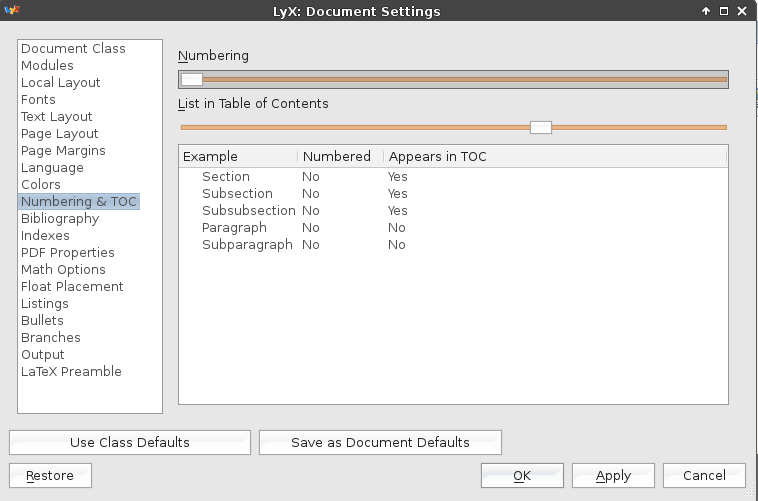The width and height of the screenshot is (758, 501).
Task: Cancel the Document Settings dialog
Action: click(704, 475)
